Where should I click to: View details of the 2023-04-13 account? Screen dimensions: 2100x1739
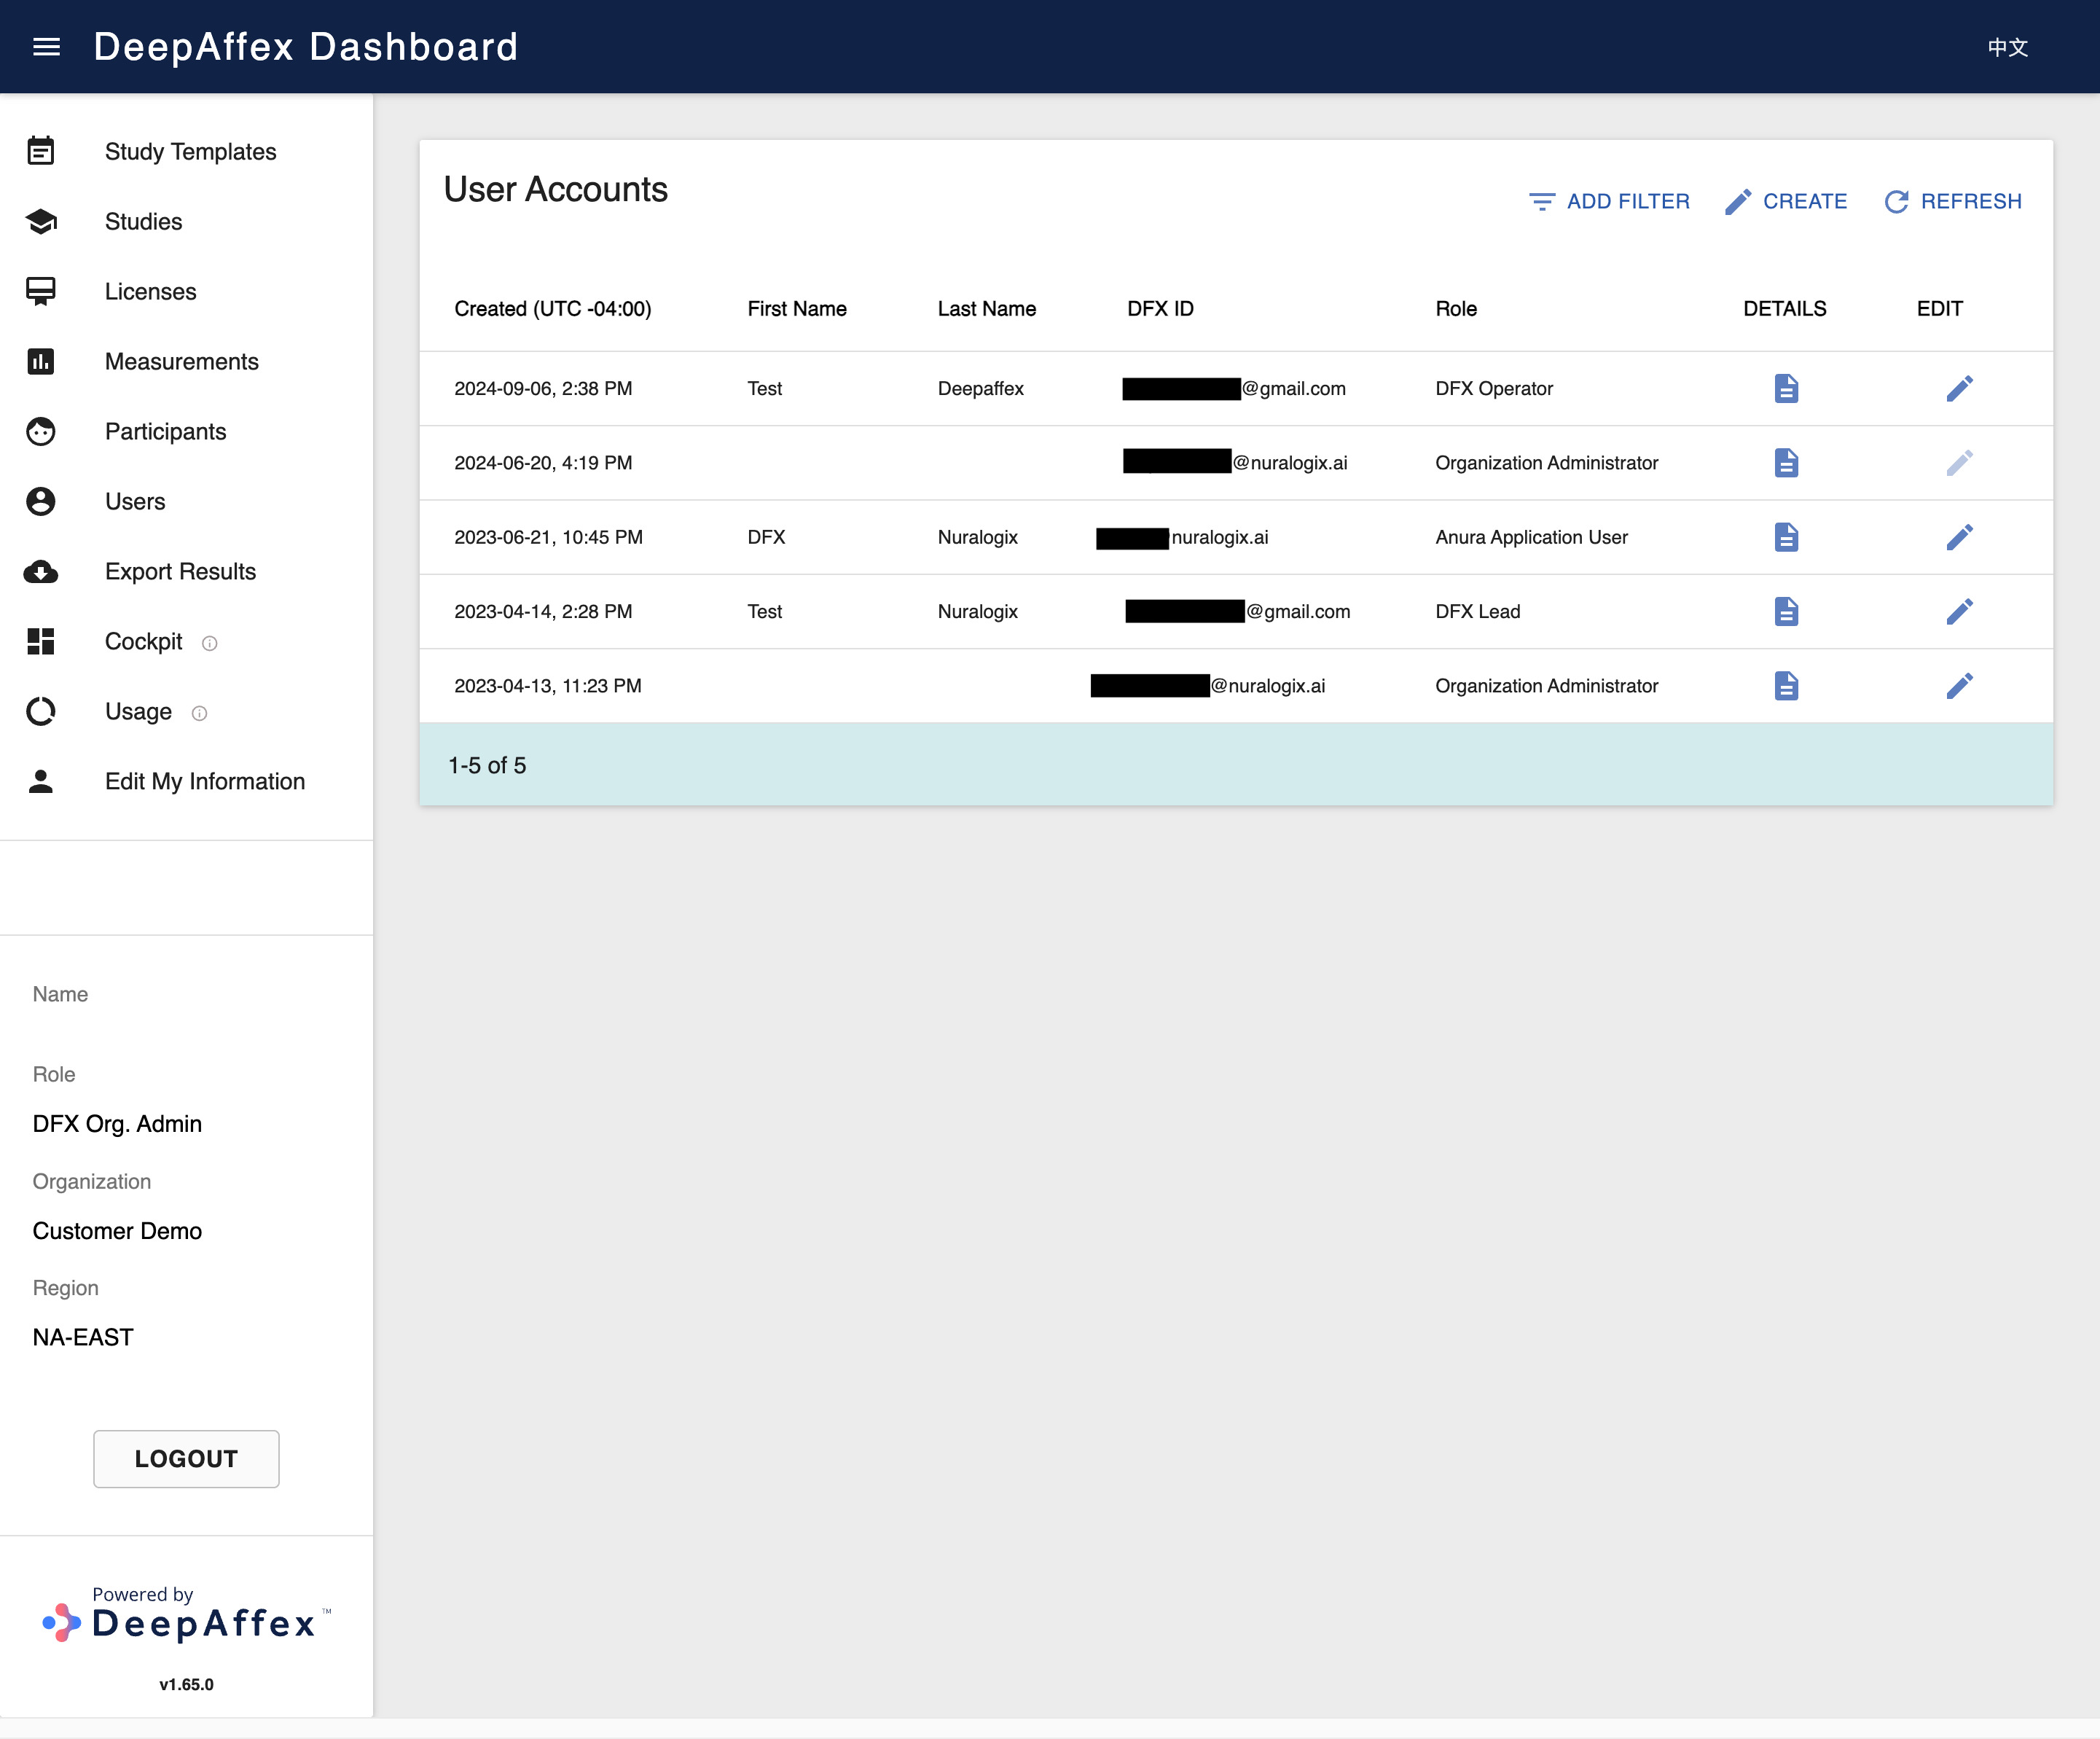tap(1786, 686)
